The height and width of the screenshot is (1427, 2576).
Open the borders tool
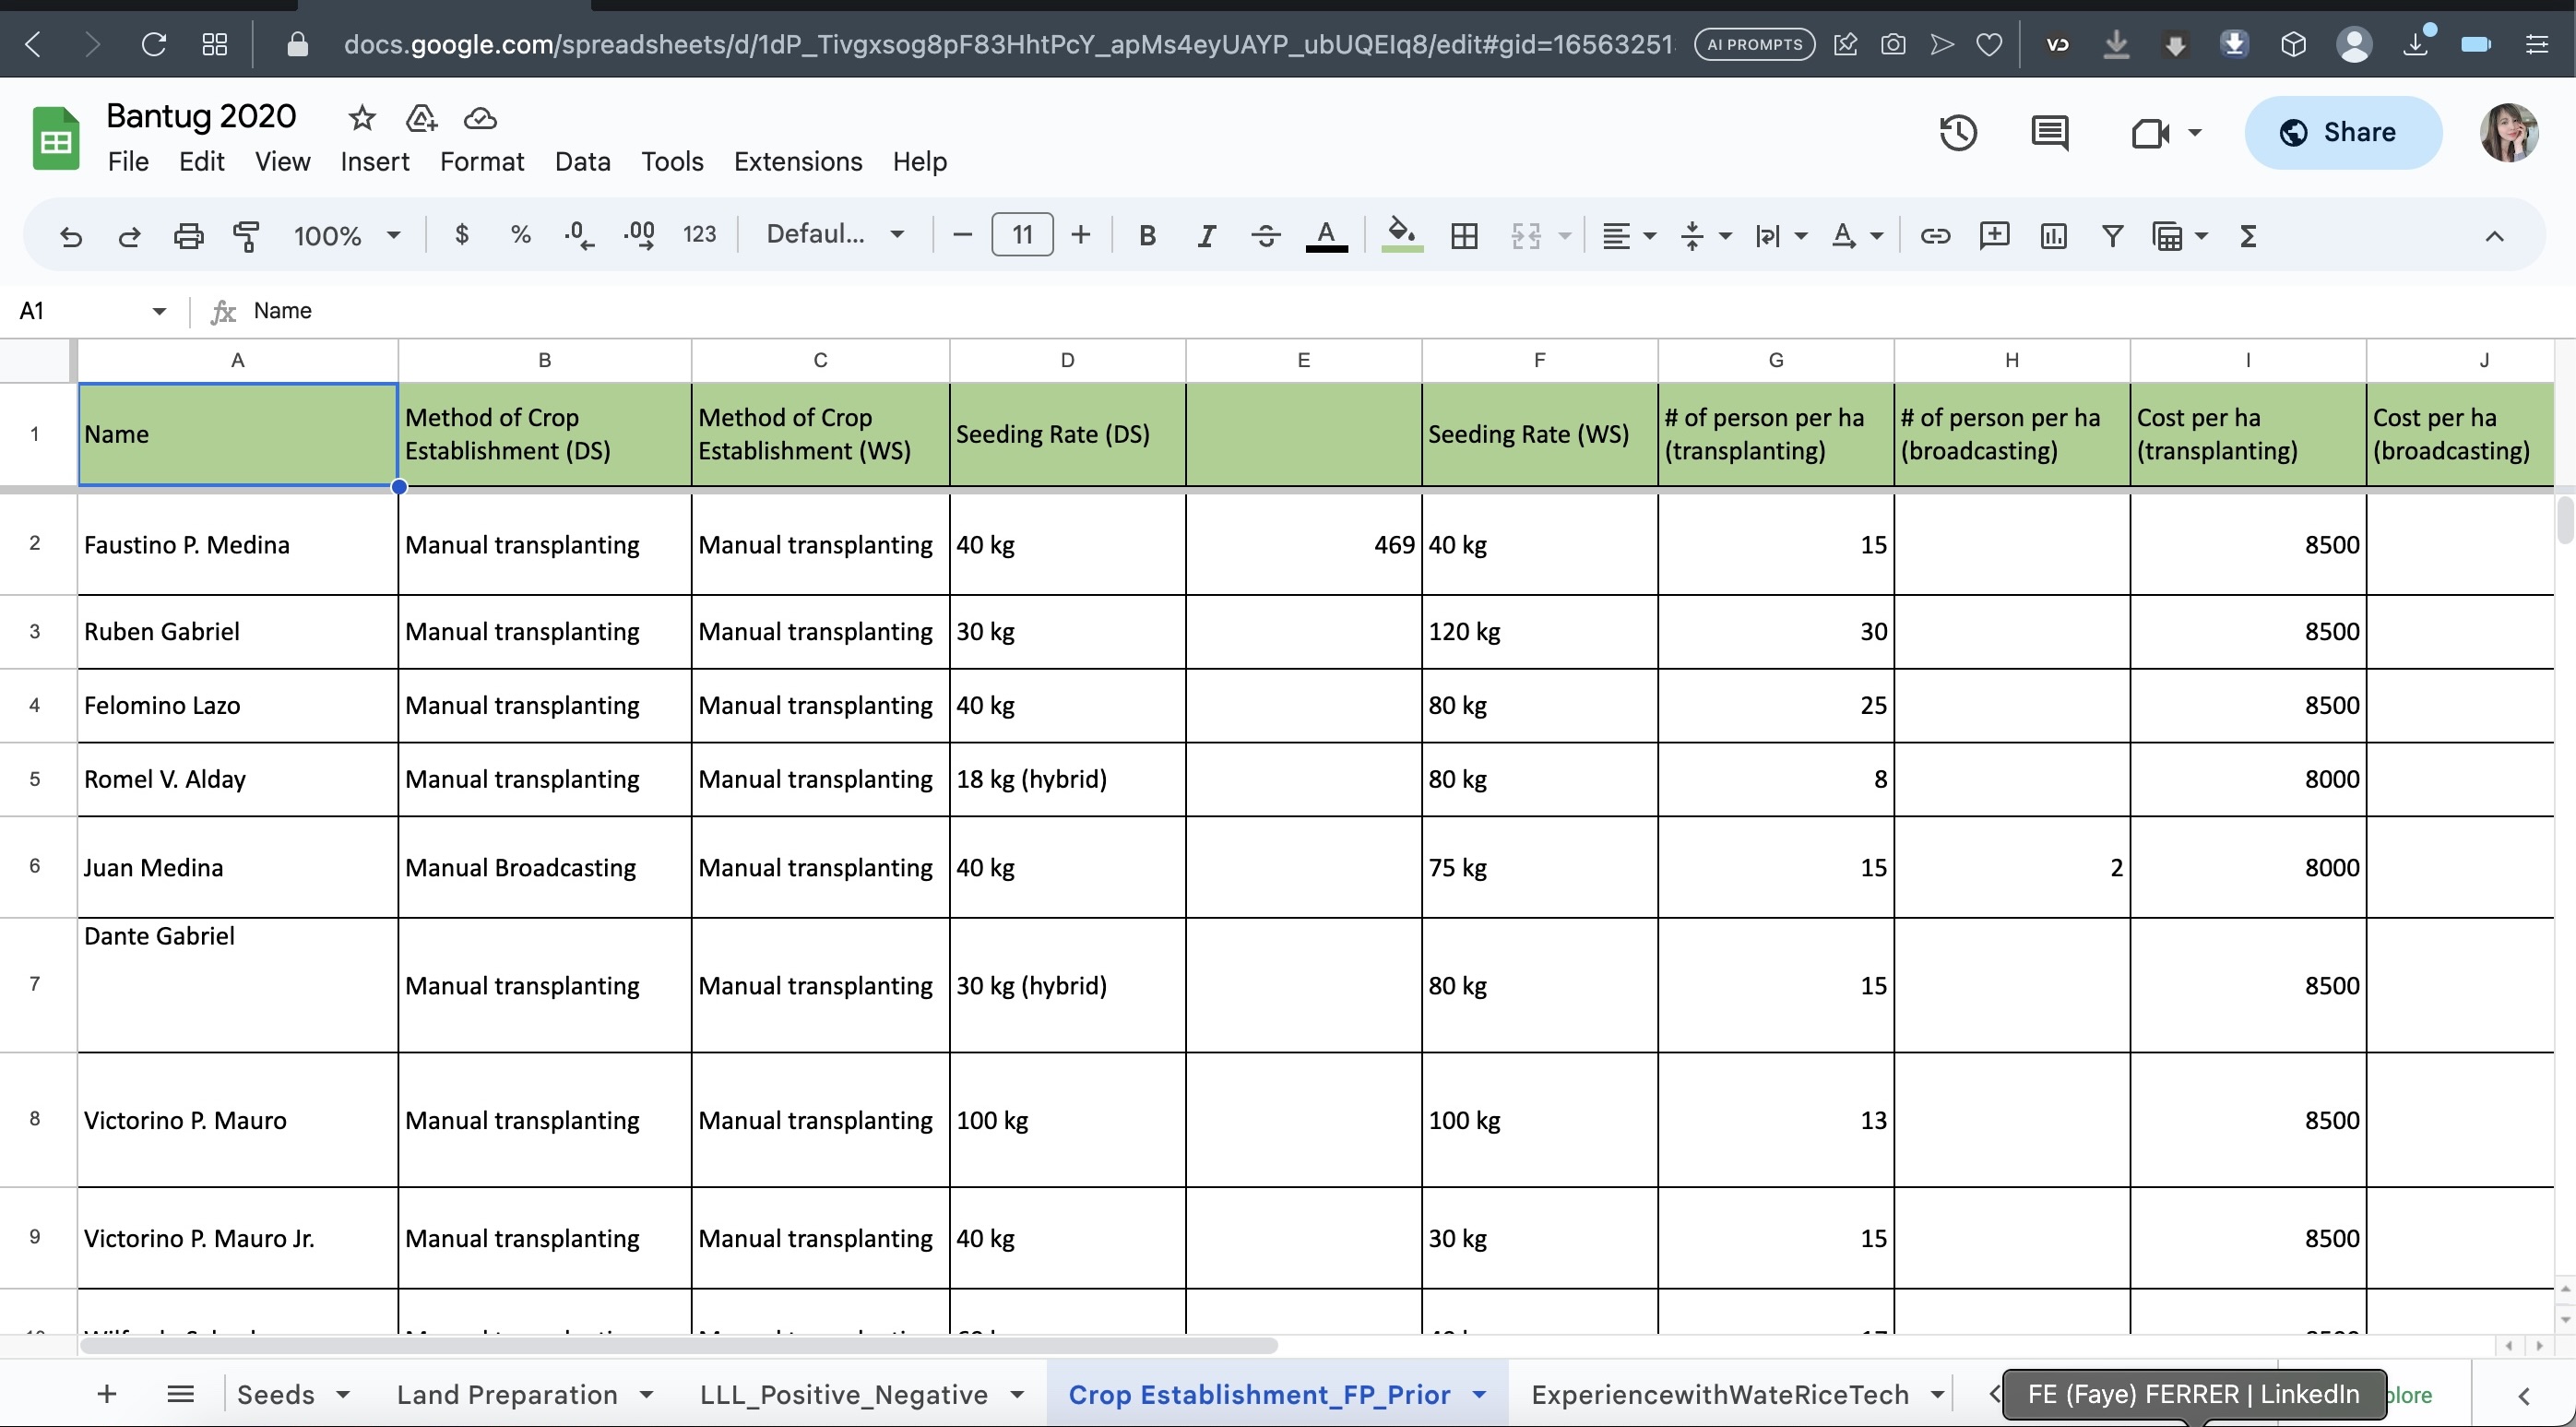[x=1464, y=236]
